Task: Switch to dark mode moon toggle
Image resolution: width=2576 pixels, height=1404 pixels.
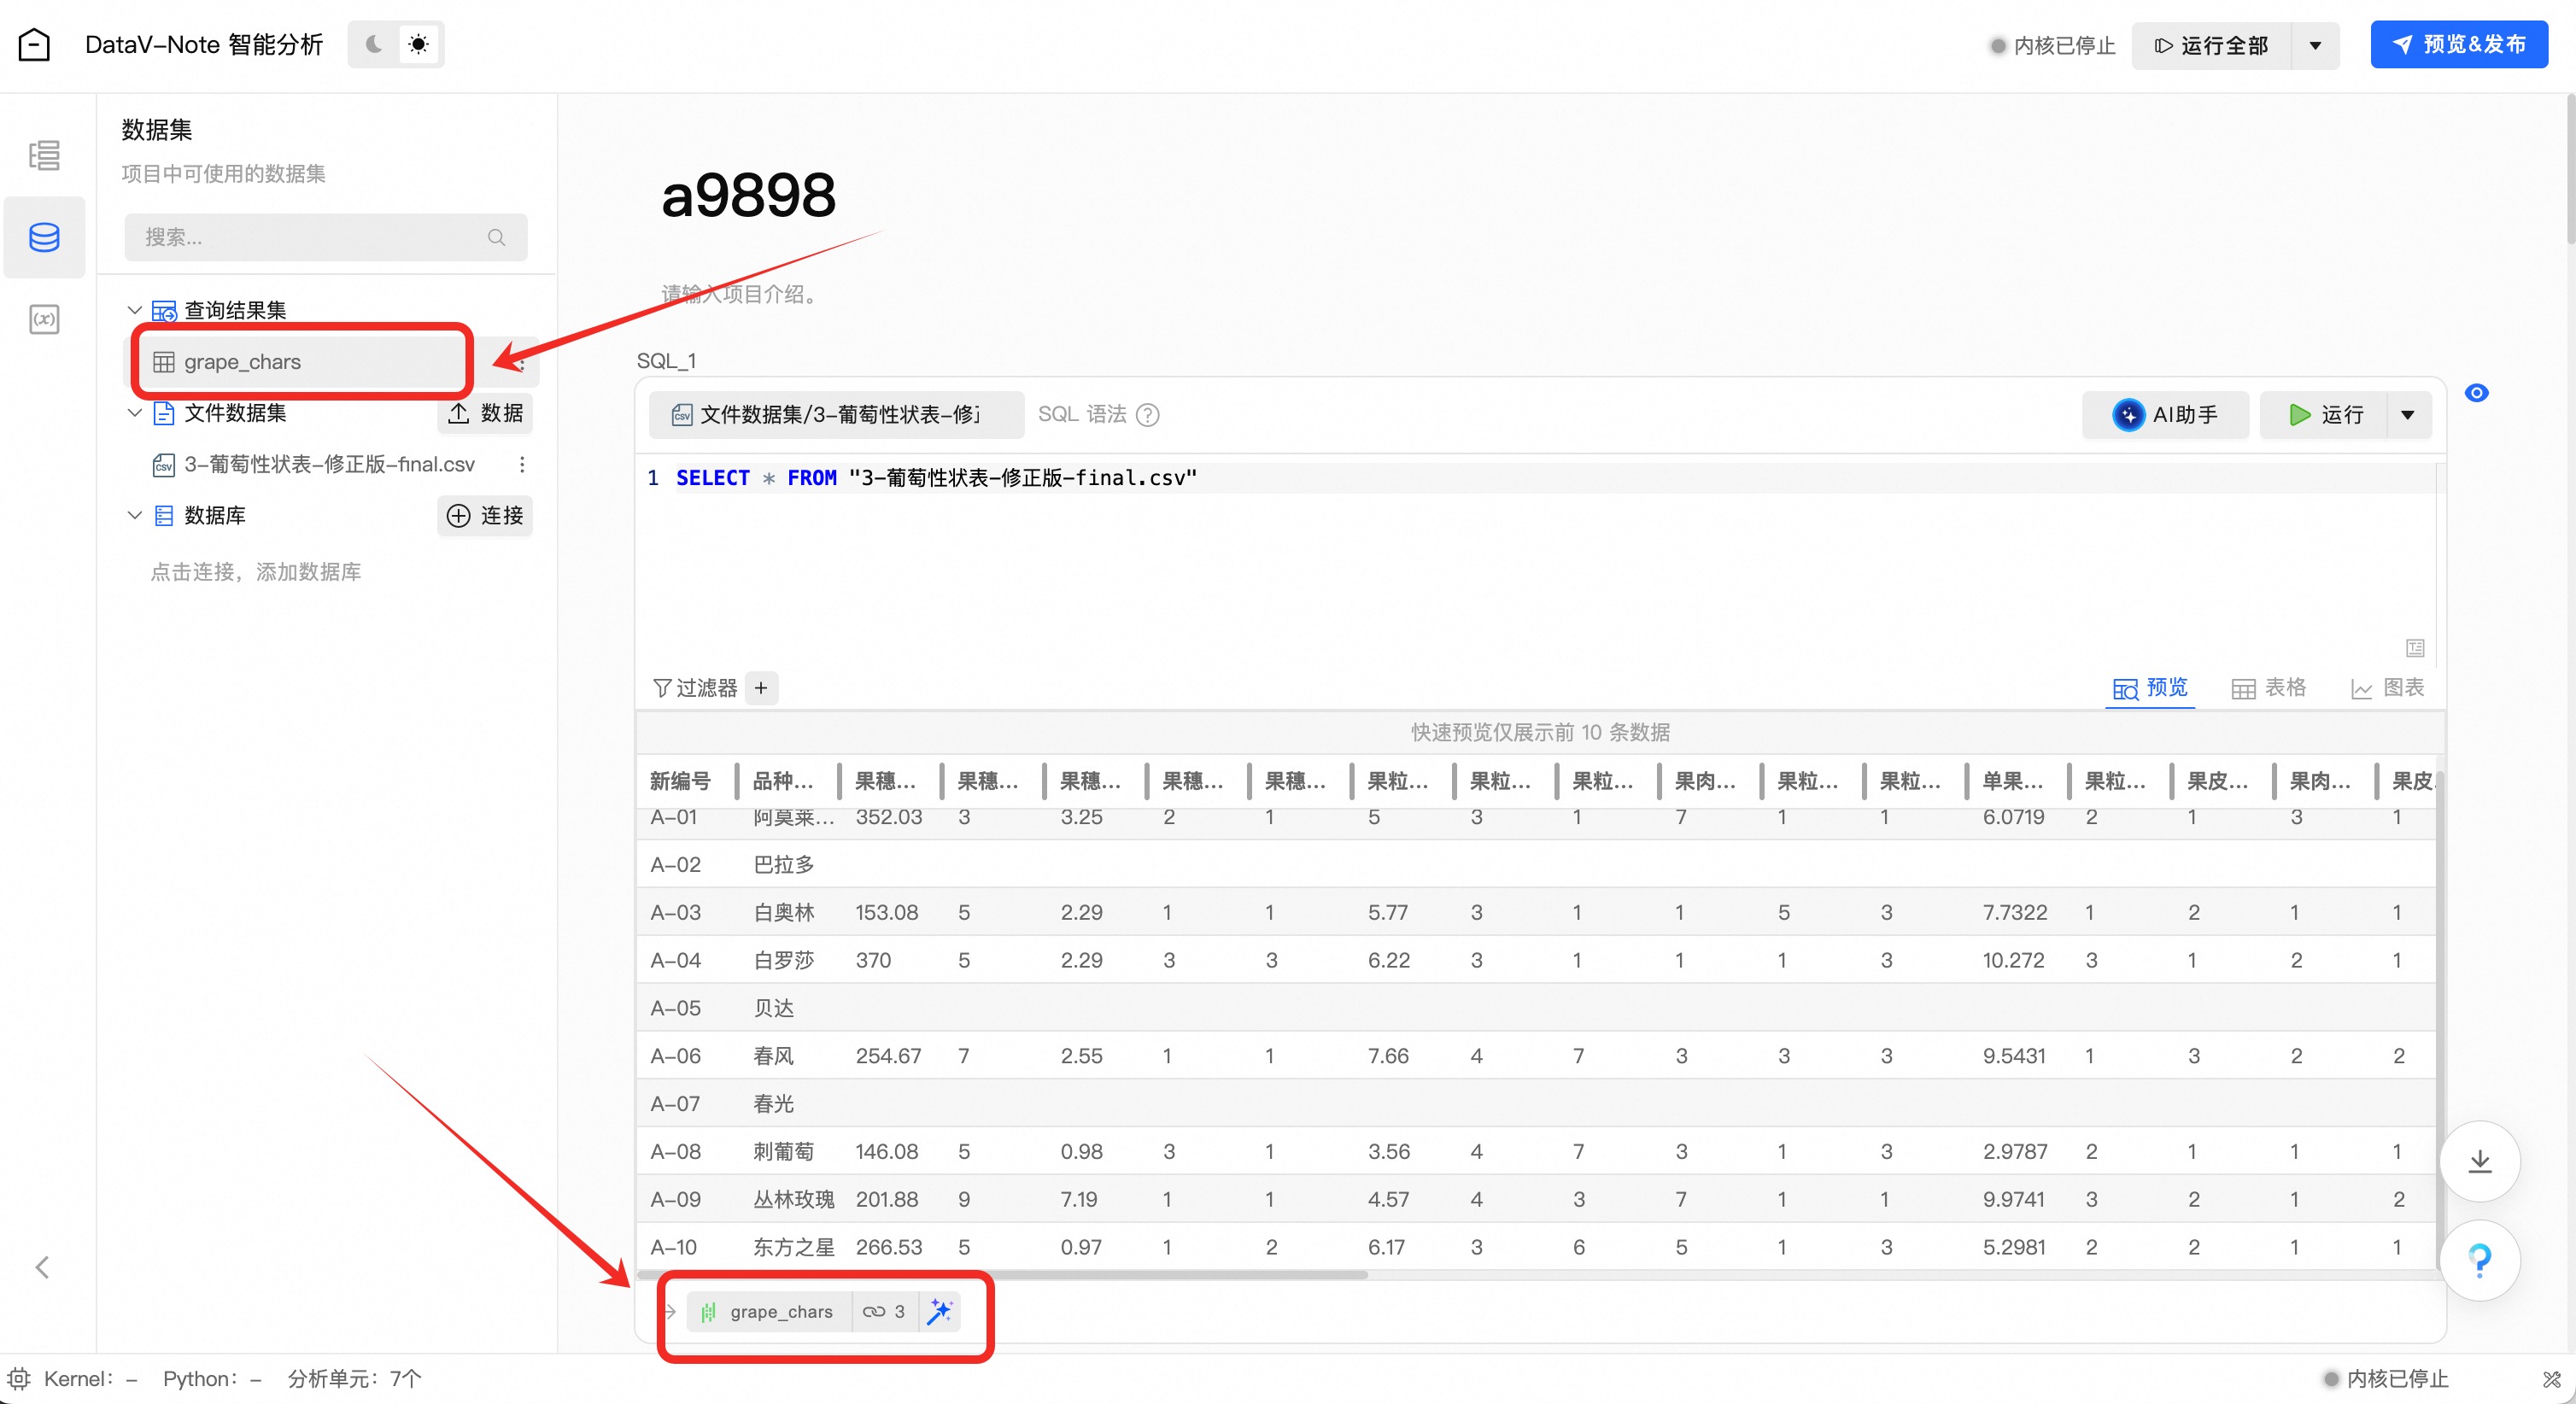Action: [x=374, y=45]
